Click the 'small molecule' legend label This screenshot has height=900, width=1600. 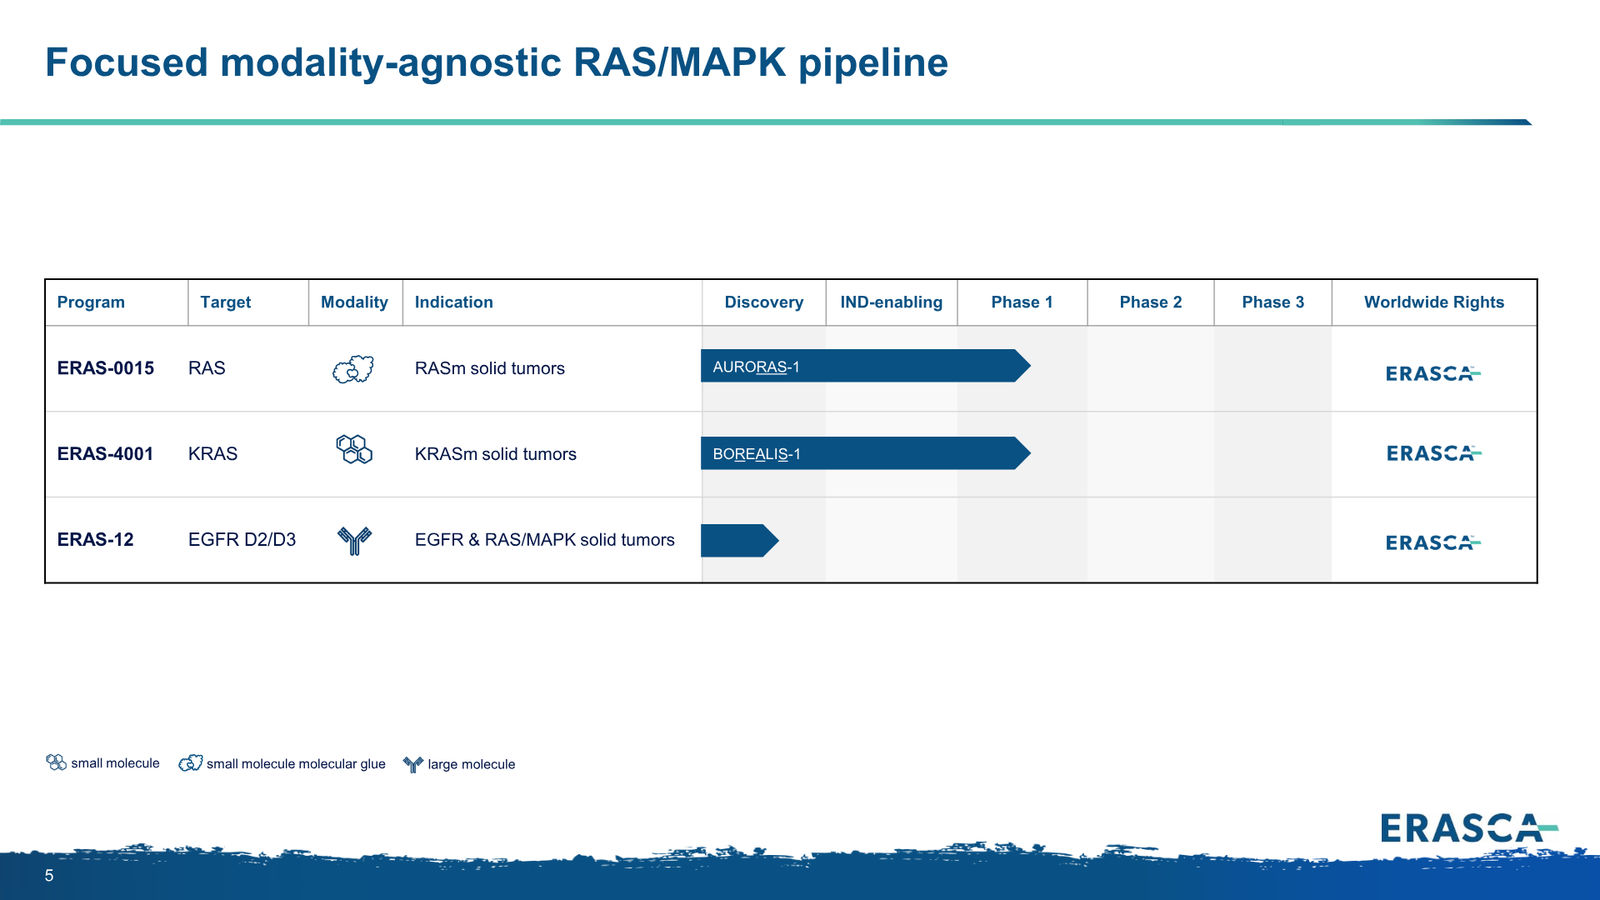[115, 763]
